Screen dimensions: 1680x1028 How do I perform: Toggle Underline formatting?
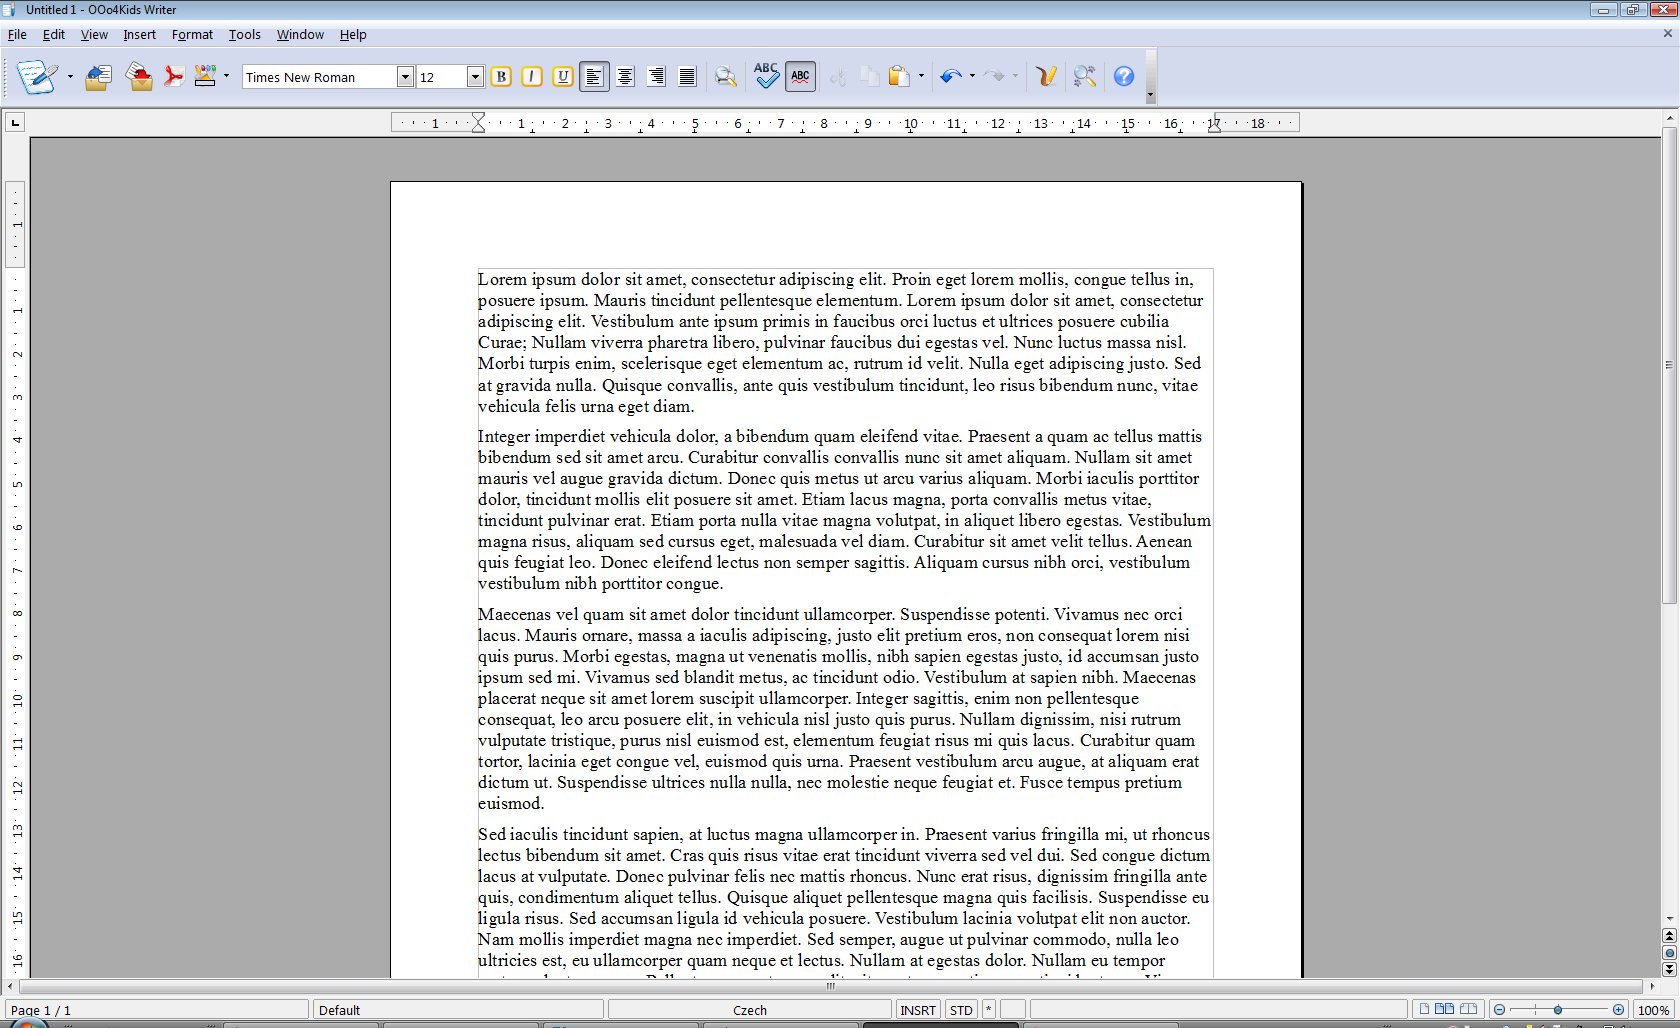563,77
